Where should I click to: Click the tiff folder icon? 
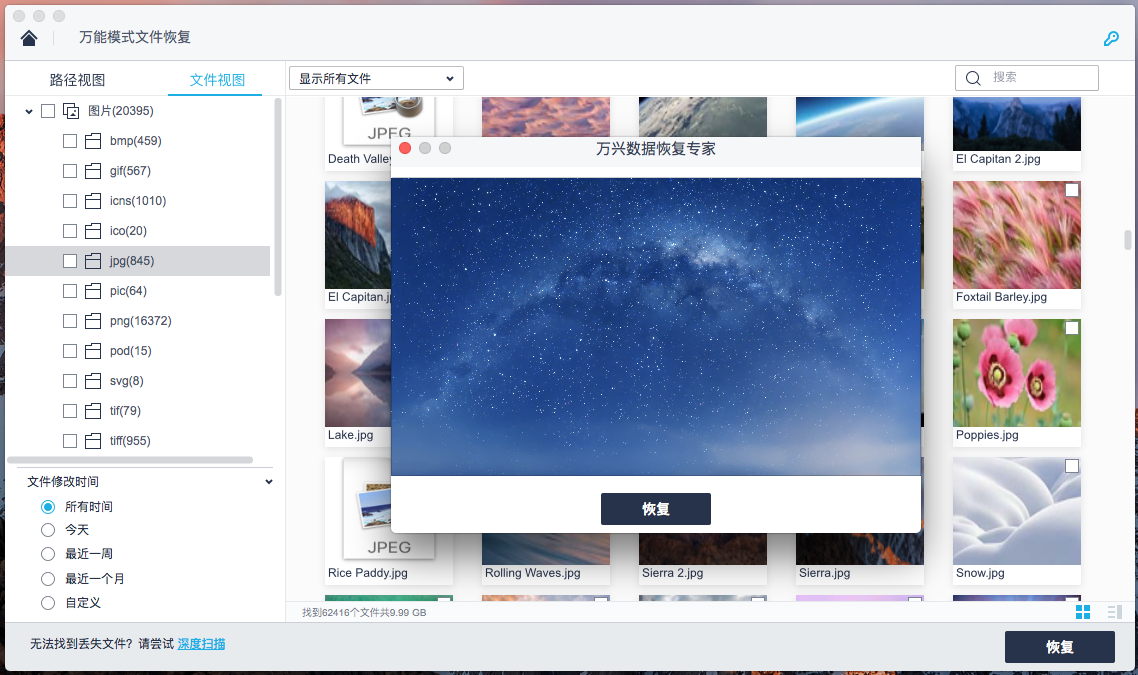coord(93,441)
